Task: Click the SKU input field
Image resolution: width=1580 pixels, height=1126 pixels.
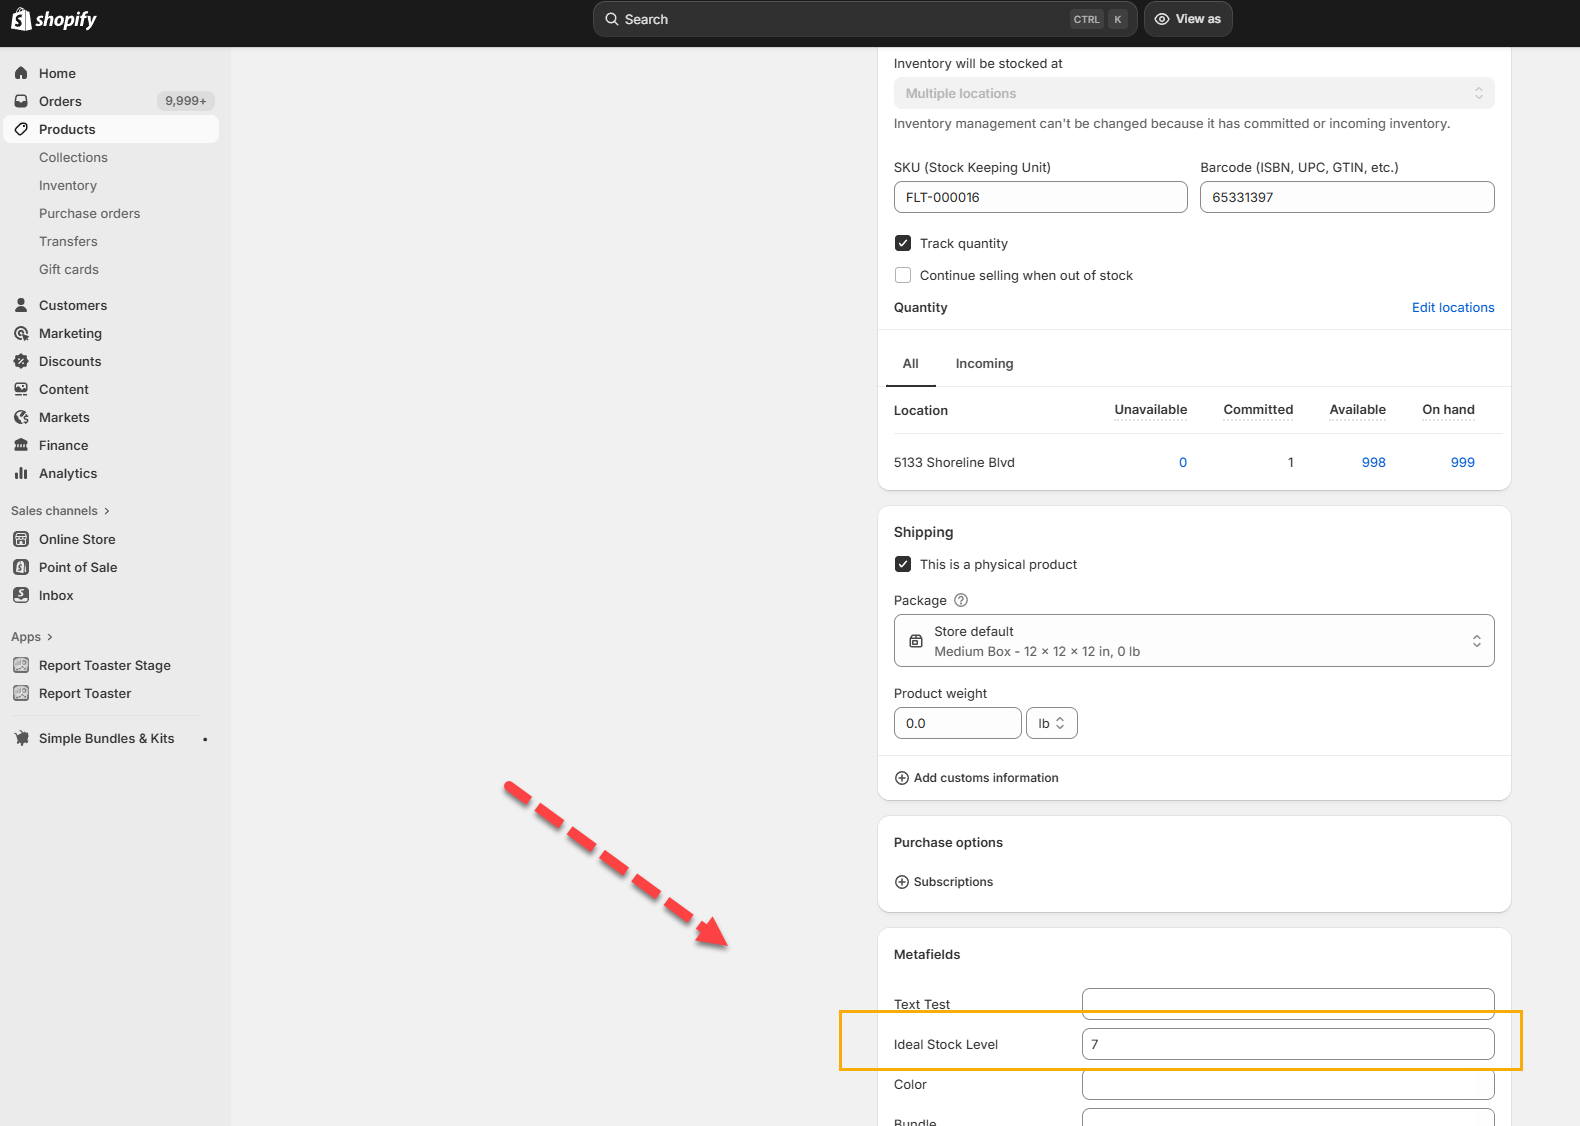Action: point(1040,197)
